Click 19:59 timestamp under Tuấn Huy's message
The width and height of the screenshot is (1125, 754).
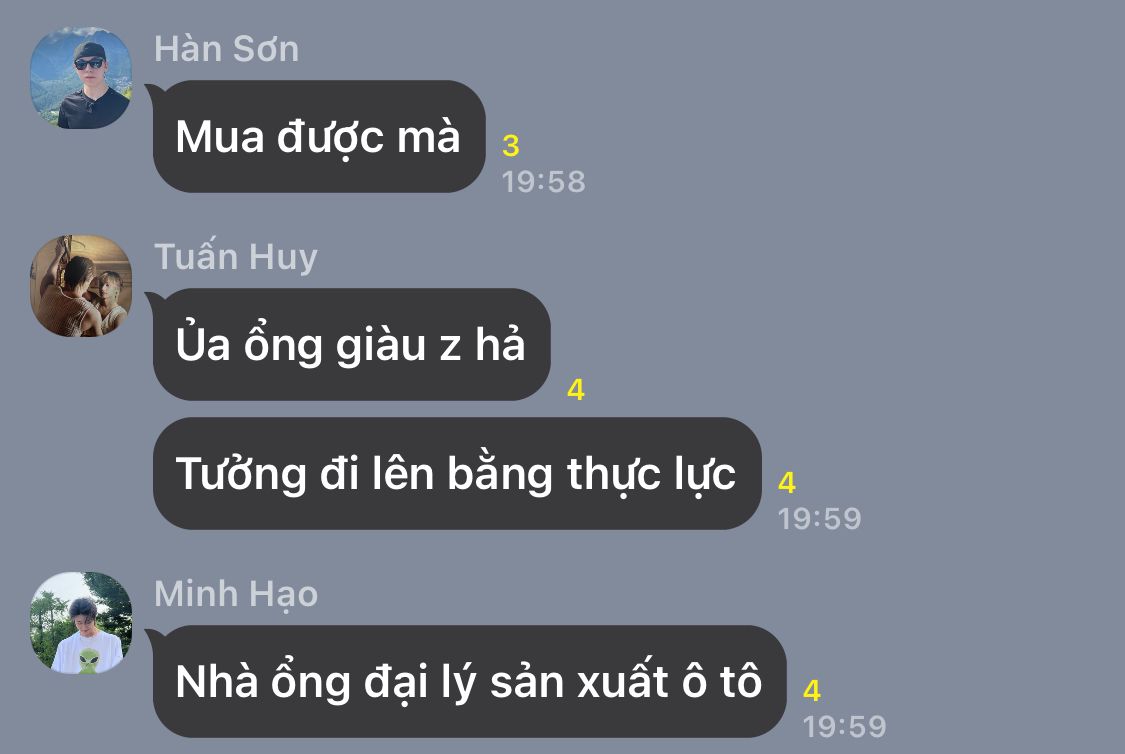click(819, 519)
